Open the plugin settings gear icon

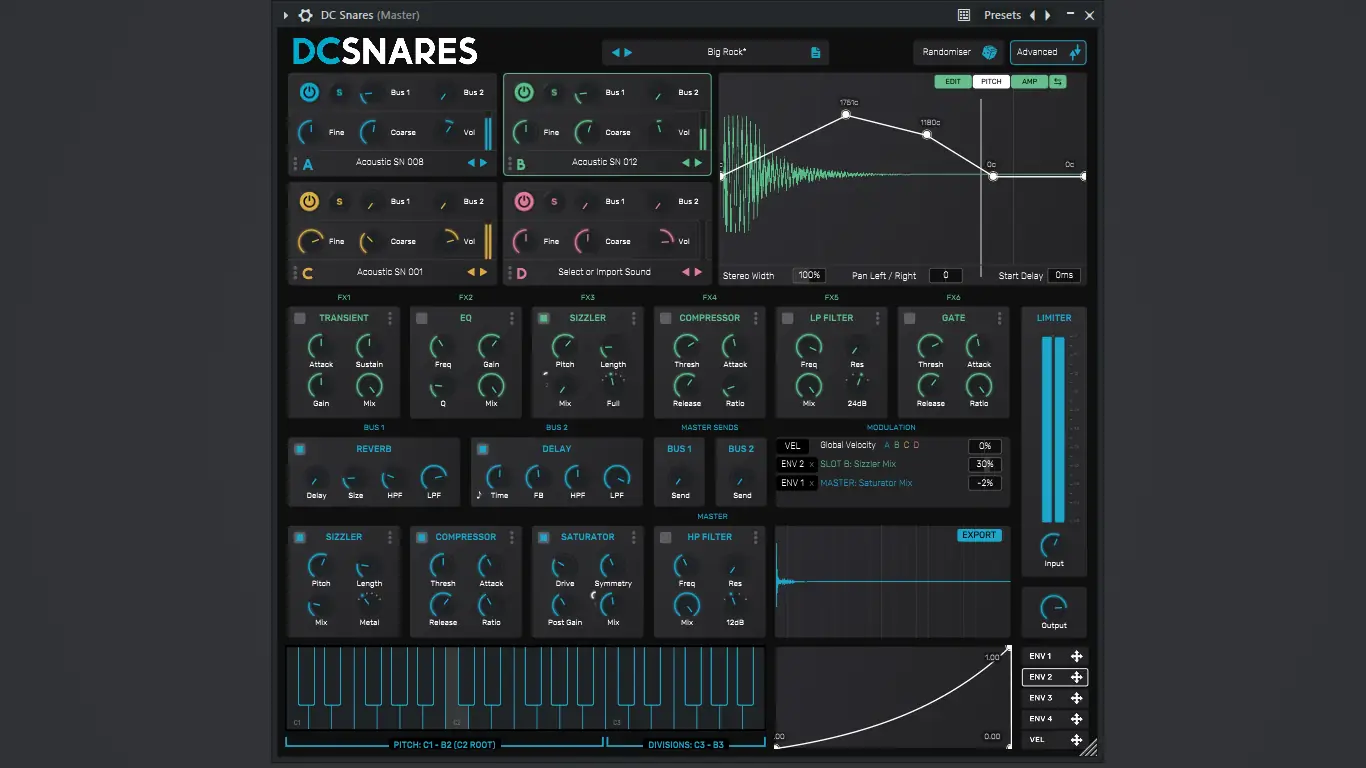(x=306, y=15)
